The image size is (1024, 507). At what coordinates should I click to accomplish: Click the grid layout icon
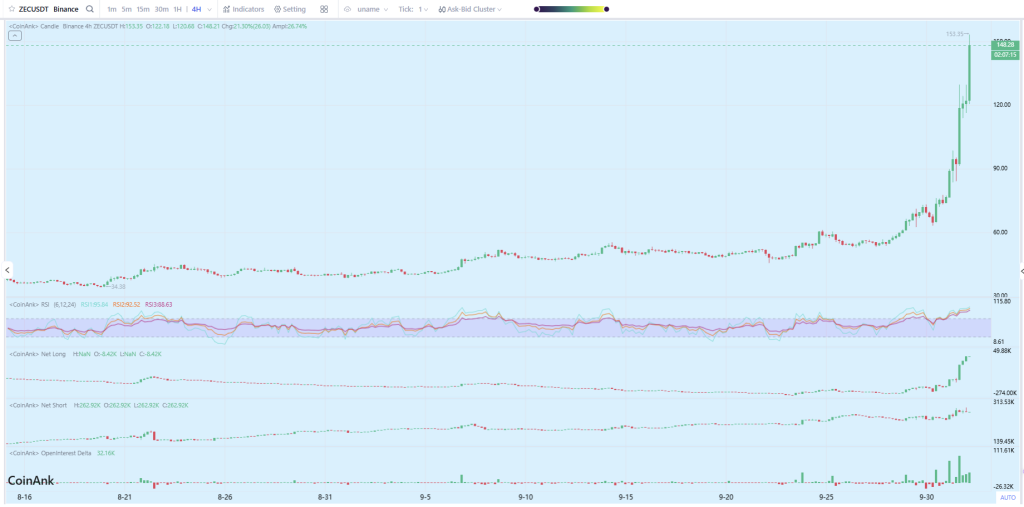[x=324, y=9]
